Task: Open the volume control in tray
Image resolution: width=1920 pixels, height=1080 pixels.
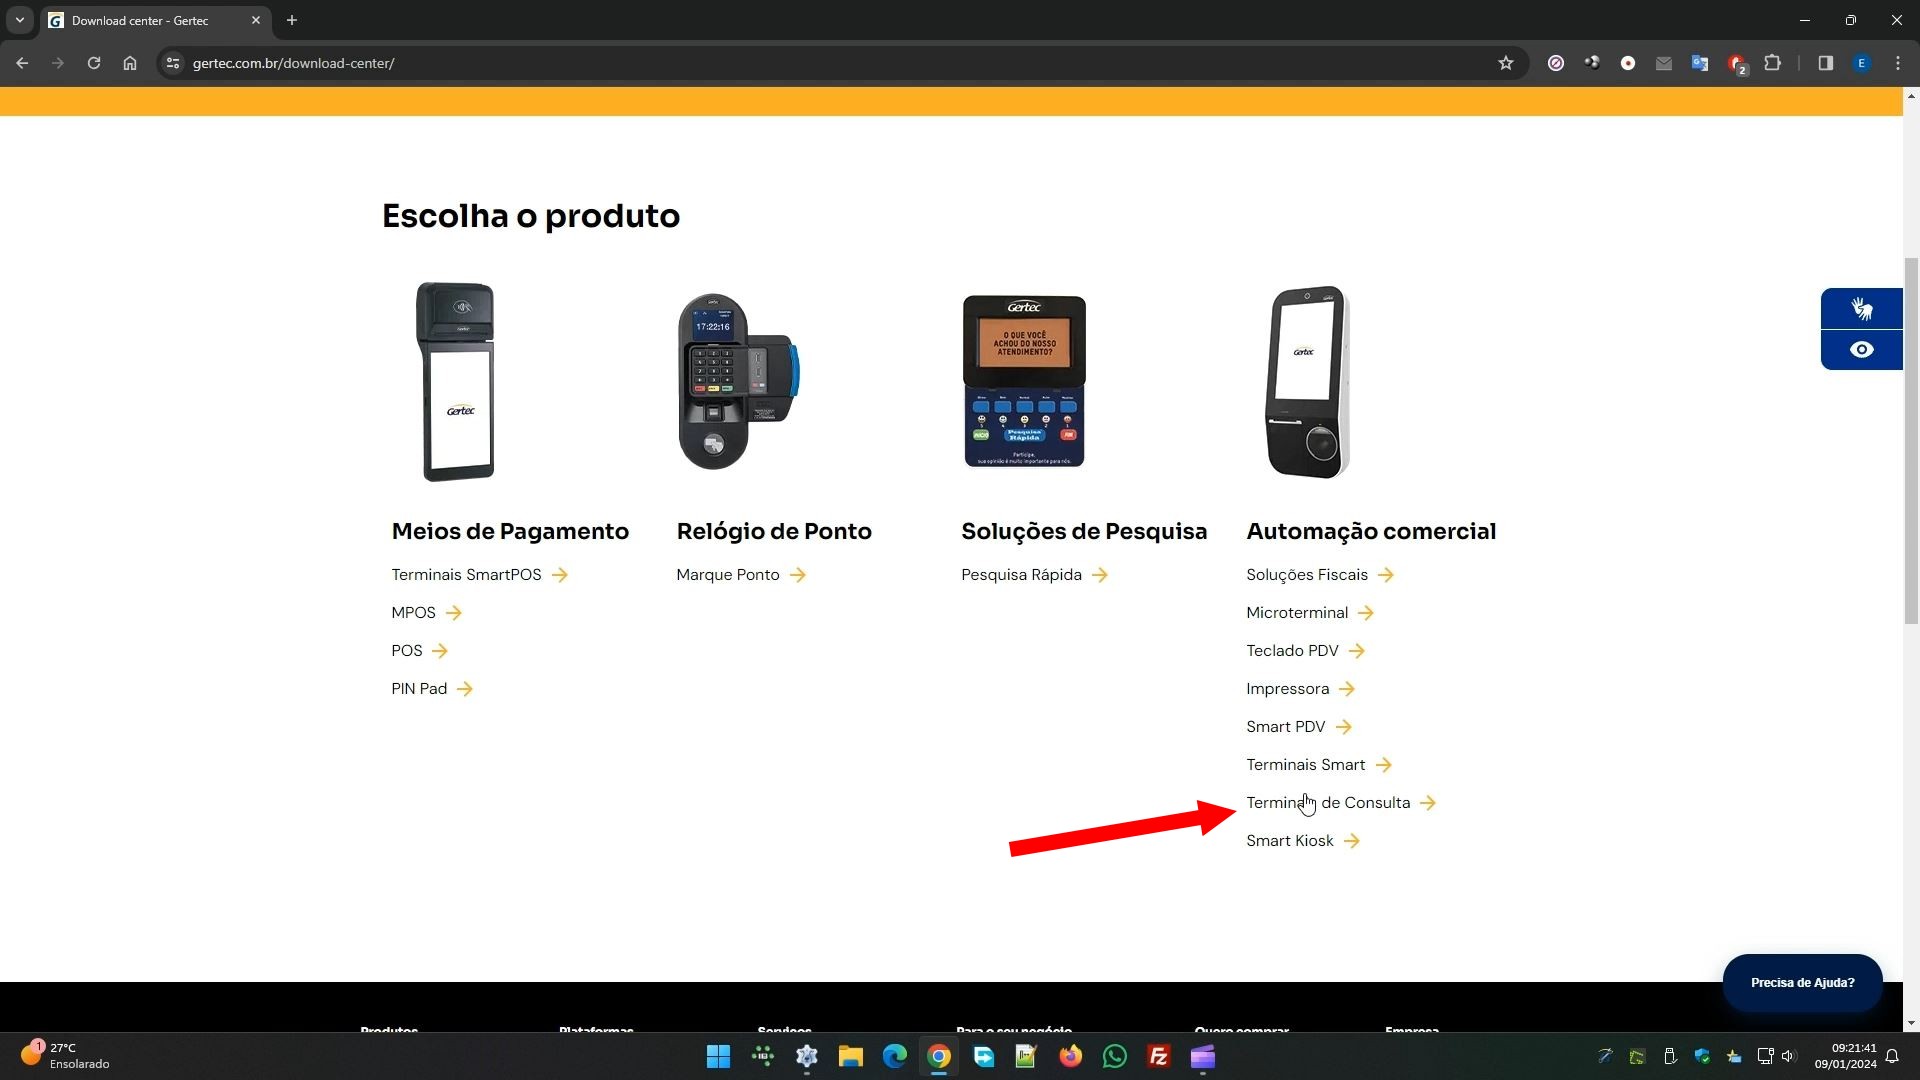Action: (x=1788, y=1056)
